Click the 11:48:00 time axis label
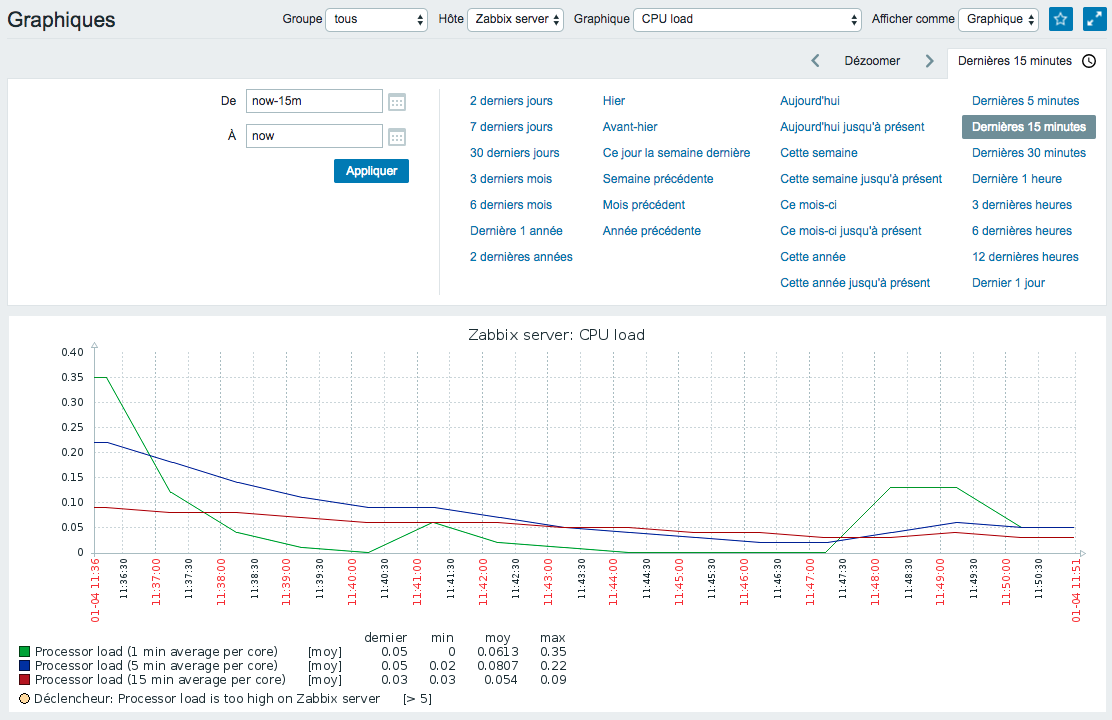This screenshot has width=1112, height=720. tap(875, 582)
